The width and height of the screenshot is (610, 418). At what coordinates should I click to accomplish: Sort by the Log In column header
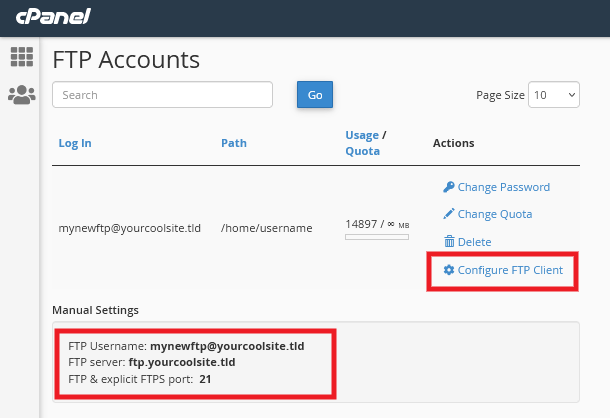pyautogui.click(x=75, y=143)
